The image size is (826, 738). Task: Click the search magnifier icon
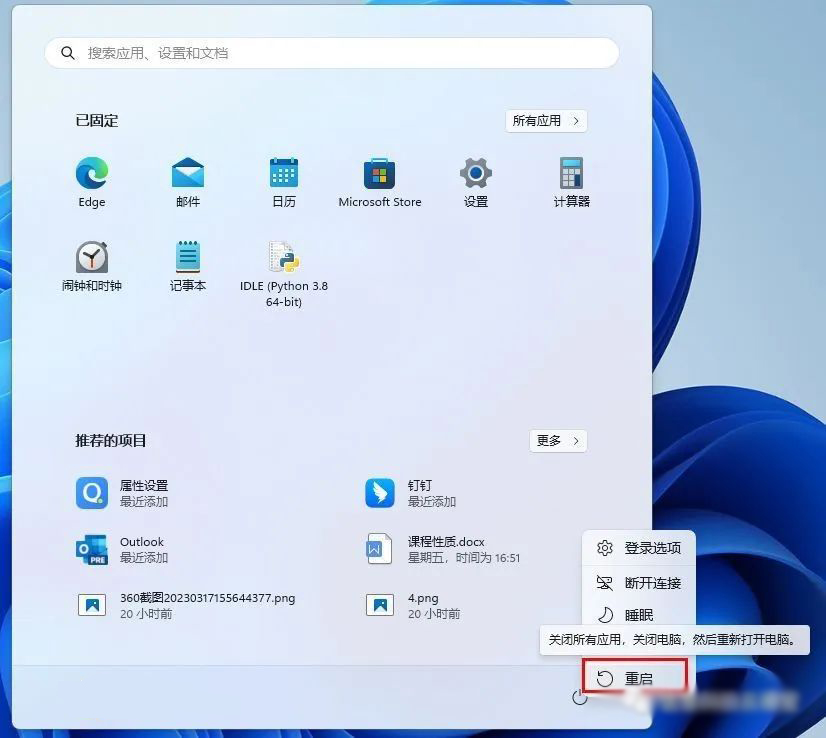click(67, 53)
